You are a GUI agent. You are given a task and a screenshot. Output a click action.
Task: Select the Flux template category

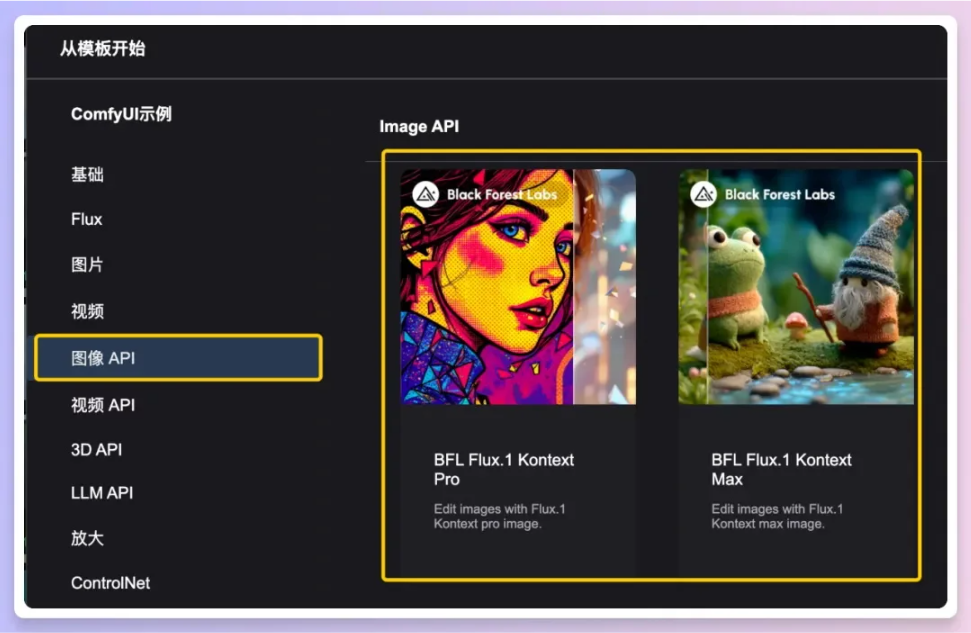[87, 219]
